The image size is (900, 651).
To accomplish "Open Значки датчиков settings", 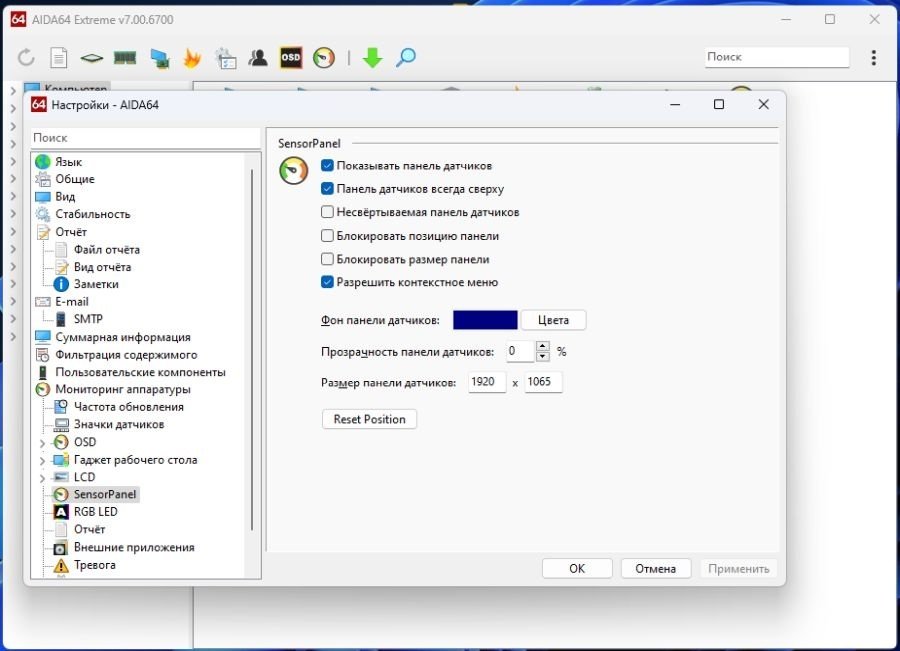I will 119,425.
